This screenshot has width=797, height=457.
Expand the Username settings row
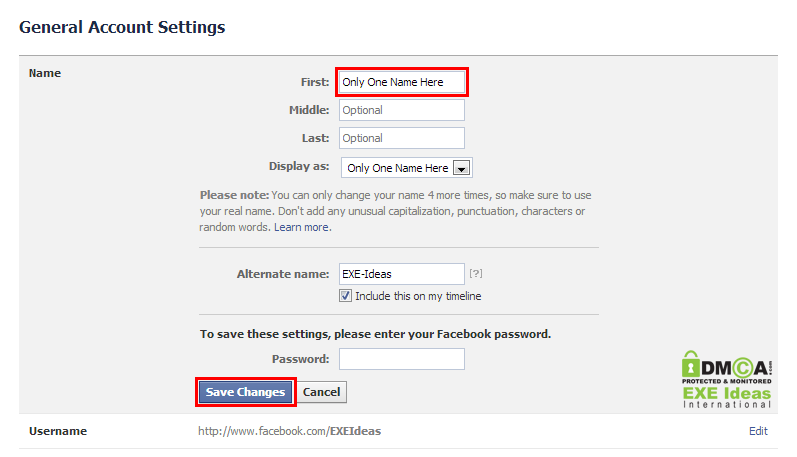(57, 431)
